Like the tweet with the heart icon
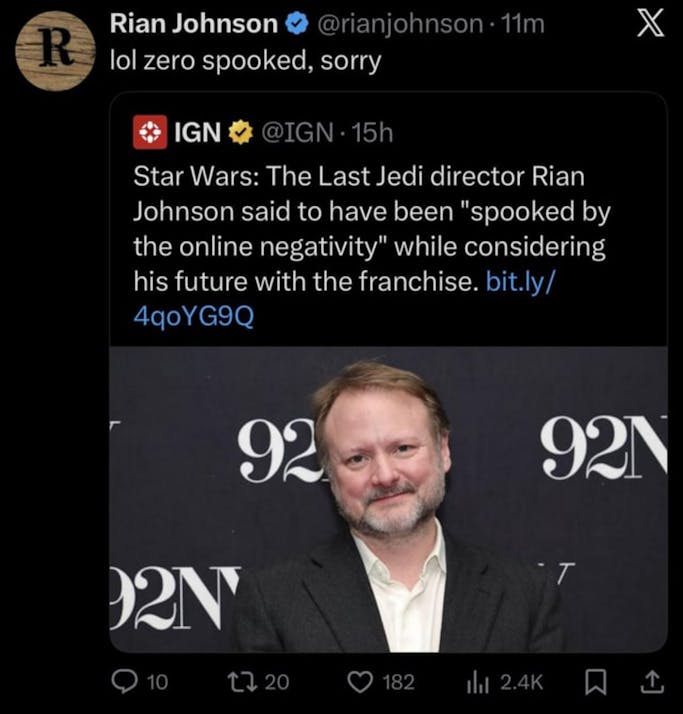Image resolution: width=683 pixels, height=714 pixels. click(x=358, y=682)
